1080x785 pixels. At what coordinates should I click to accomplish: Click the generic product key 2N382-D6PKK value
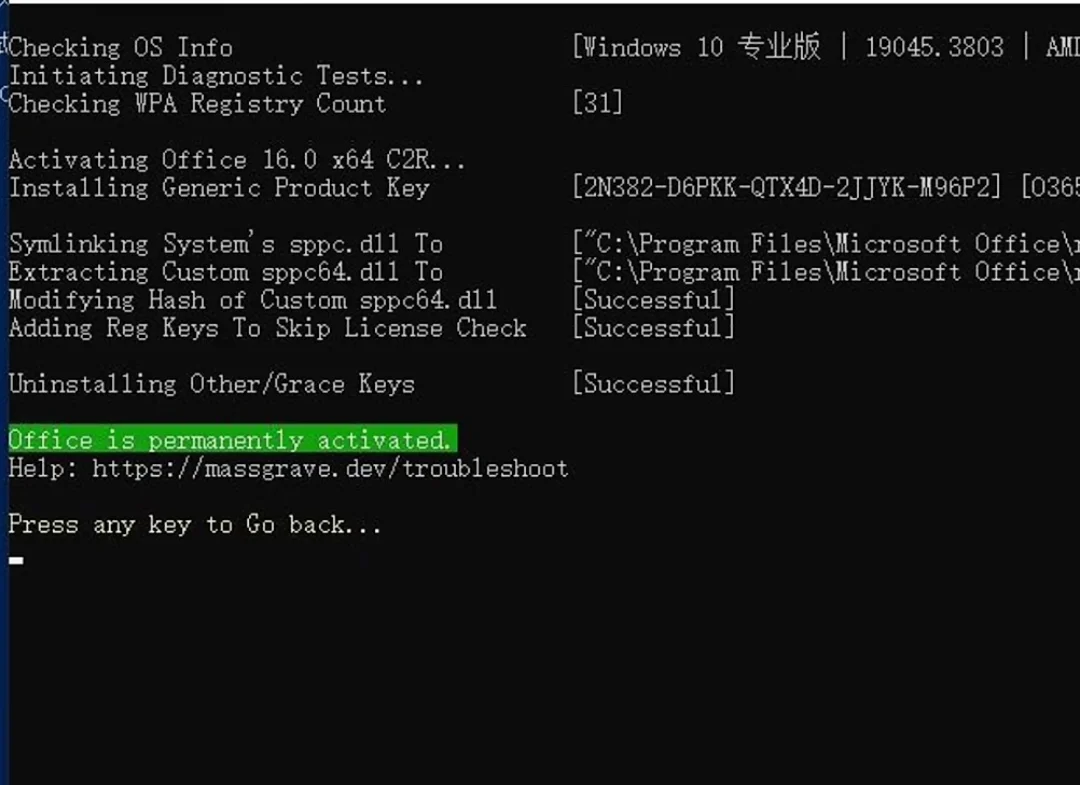(x=787, y=188)
